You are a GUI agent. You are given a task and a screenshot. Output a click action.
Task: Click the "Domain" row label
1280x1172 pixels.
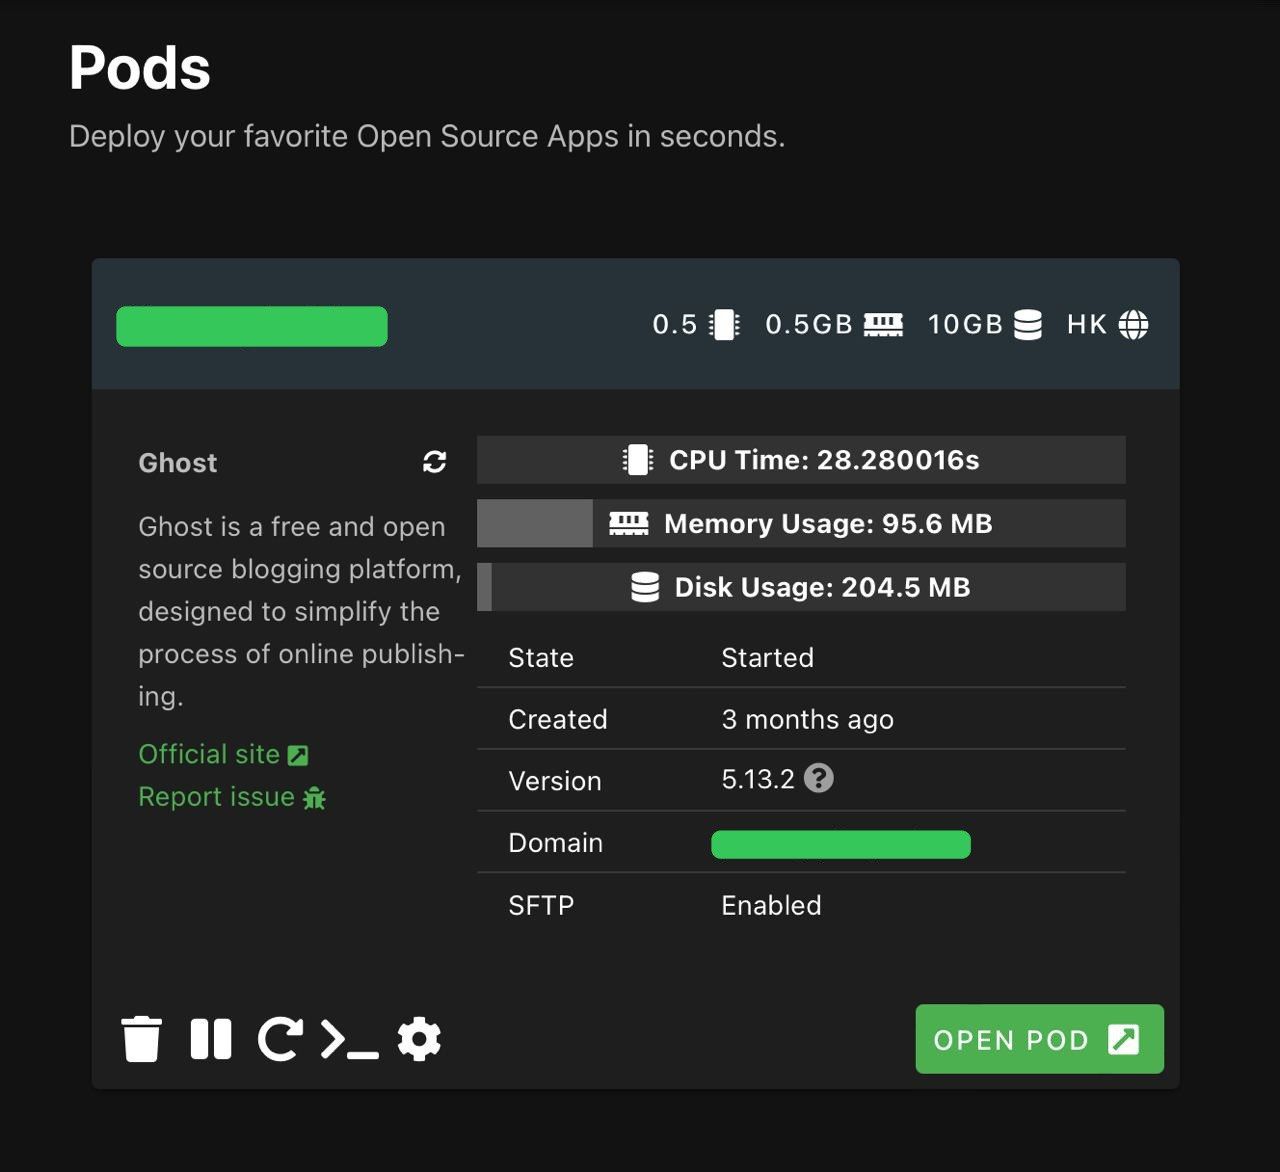[x=555, y=843]
